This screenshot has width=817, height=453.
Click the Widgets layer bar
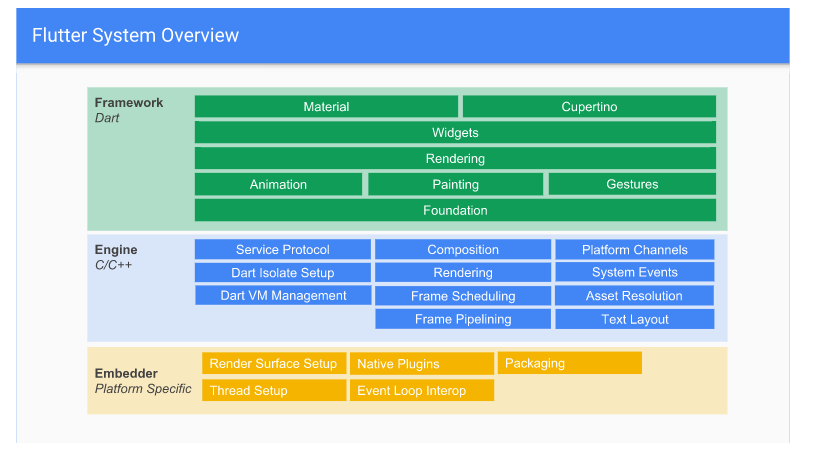point(455,132)
